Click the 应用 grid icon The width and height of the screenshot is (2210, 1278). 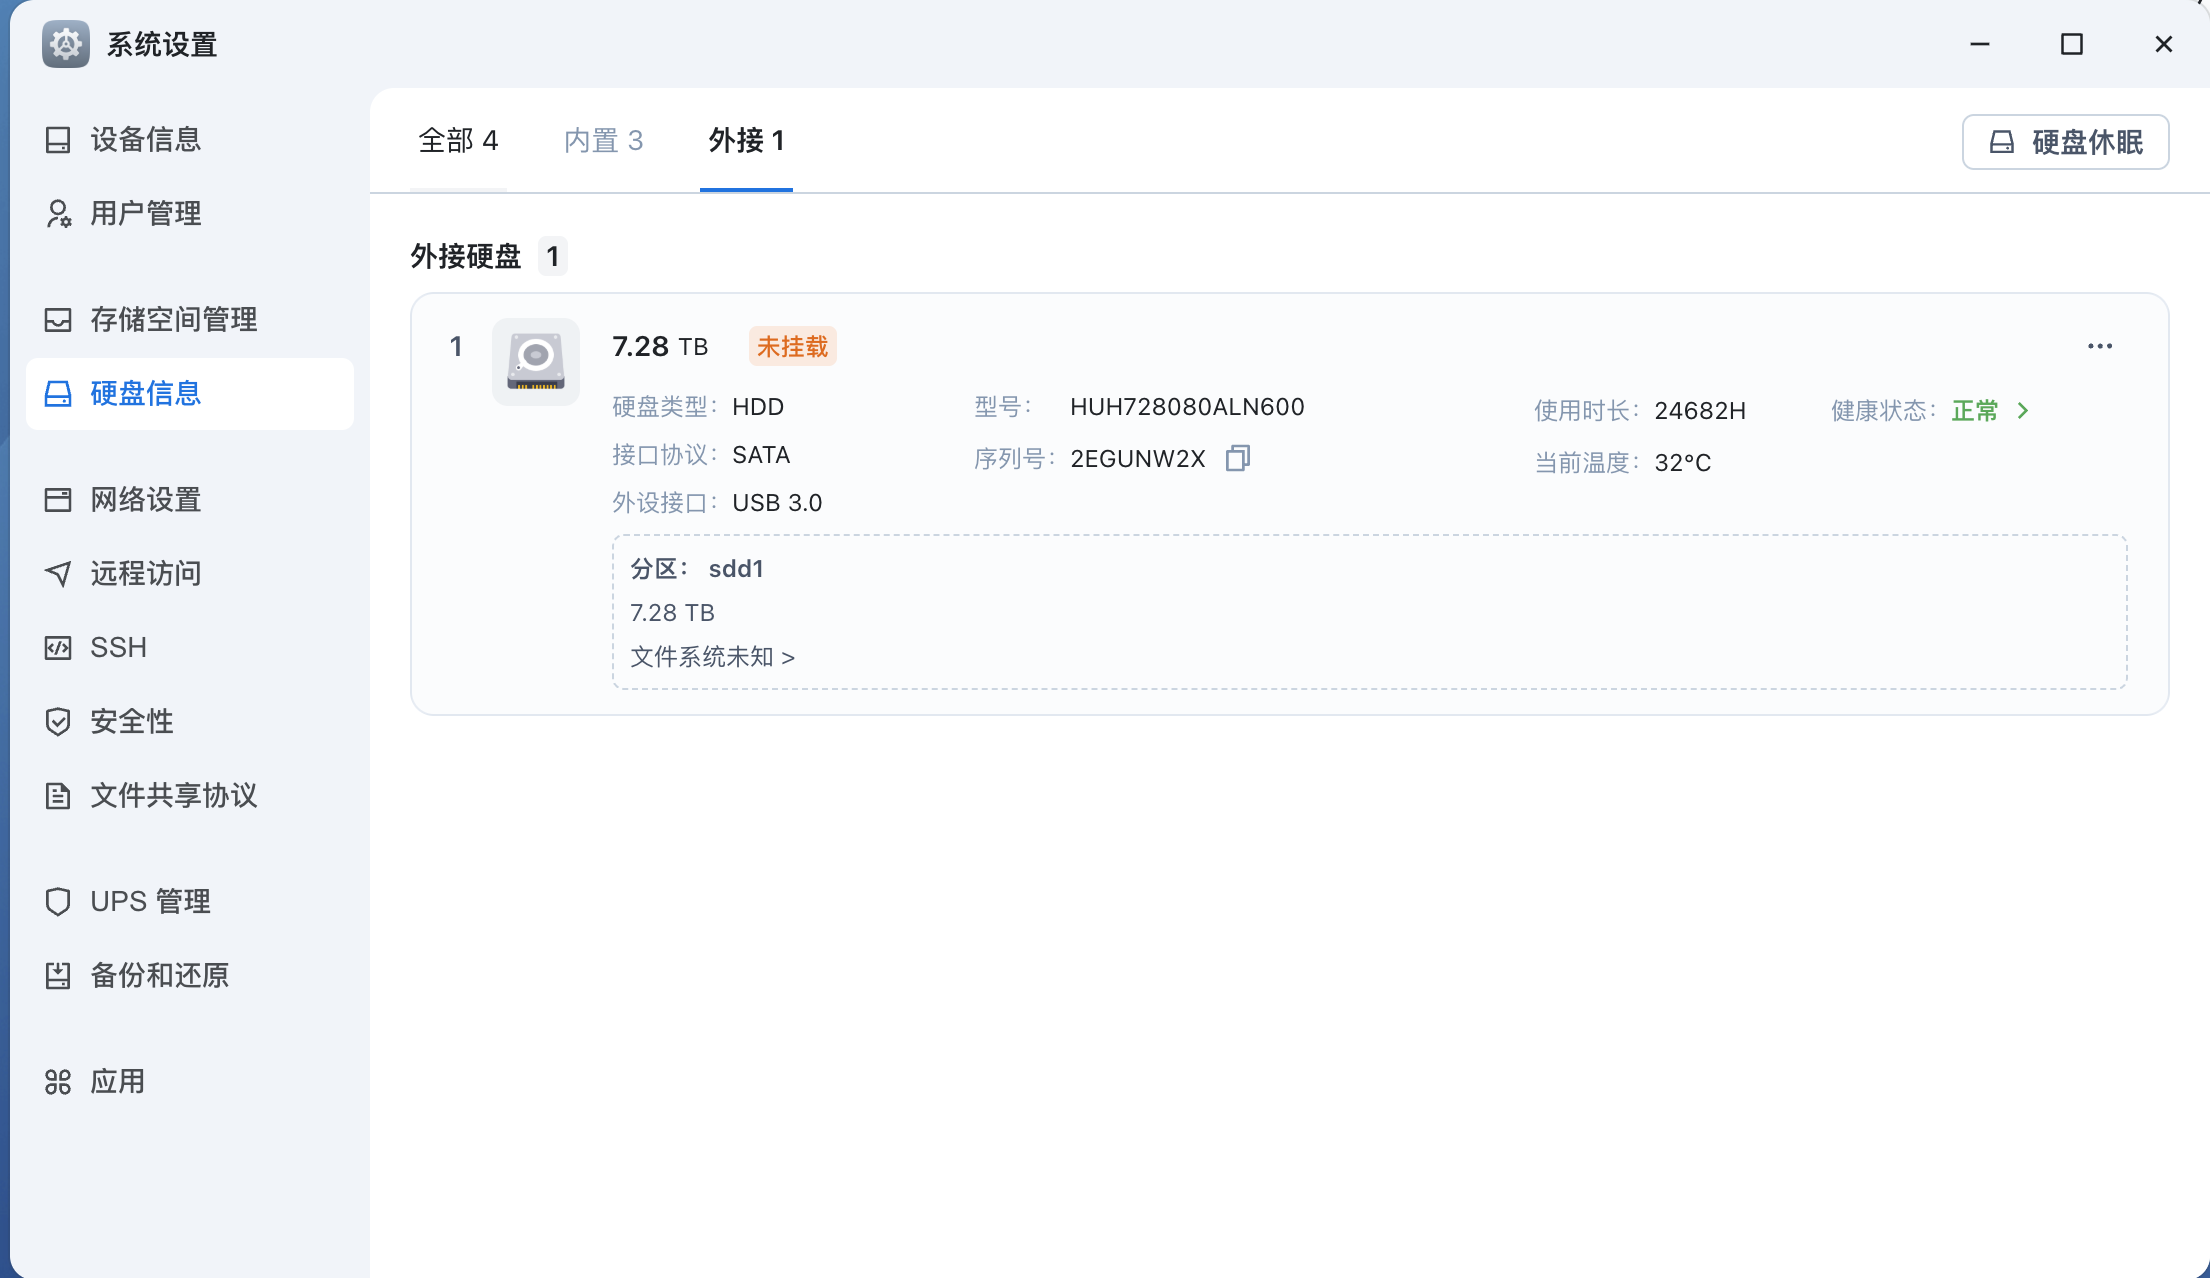[x=58, y=1081]
